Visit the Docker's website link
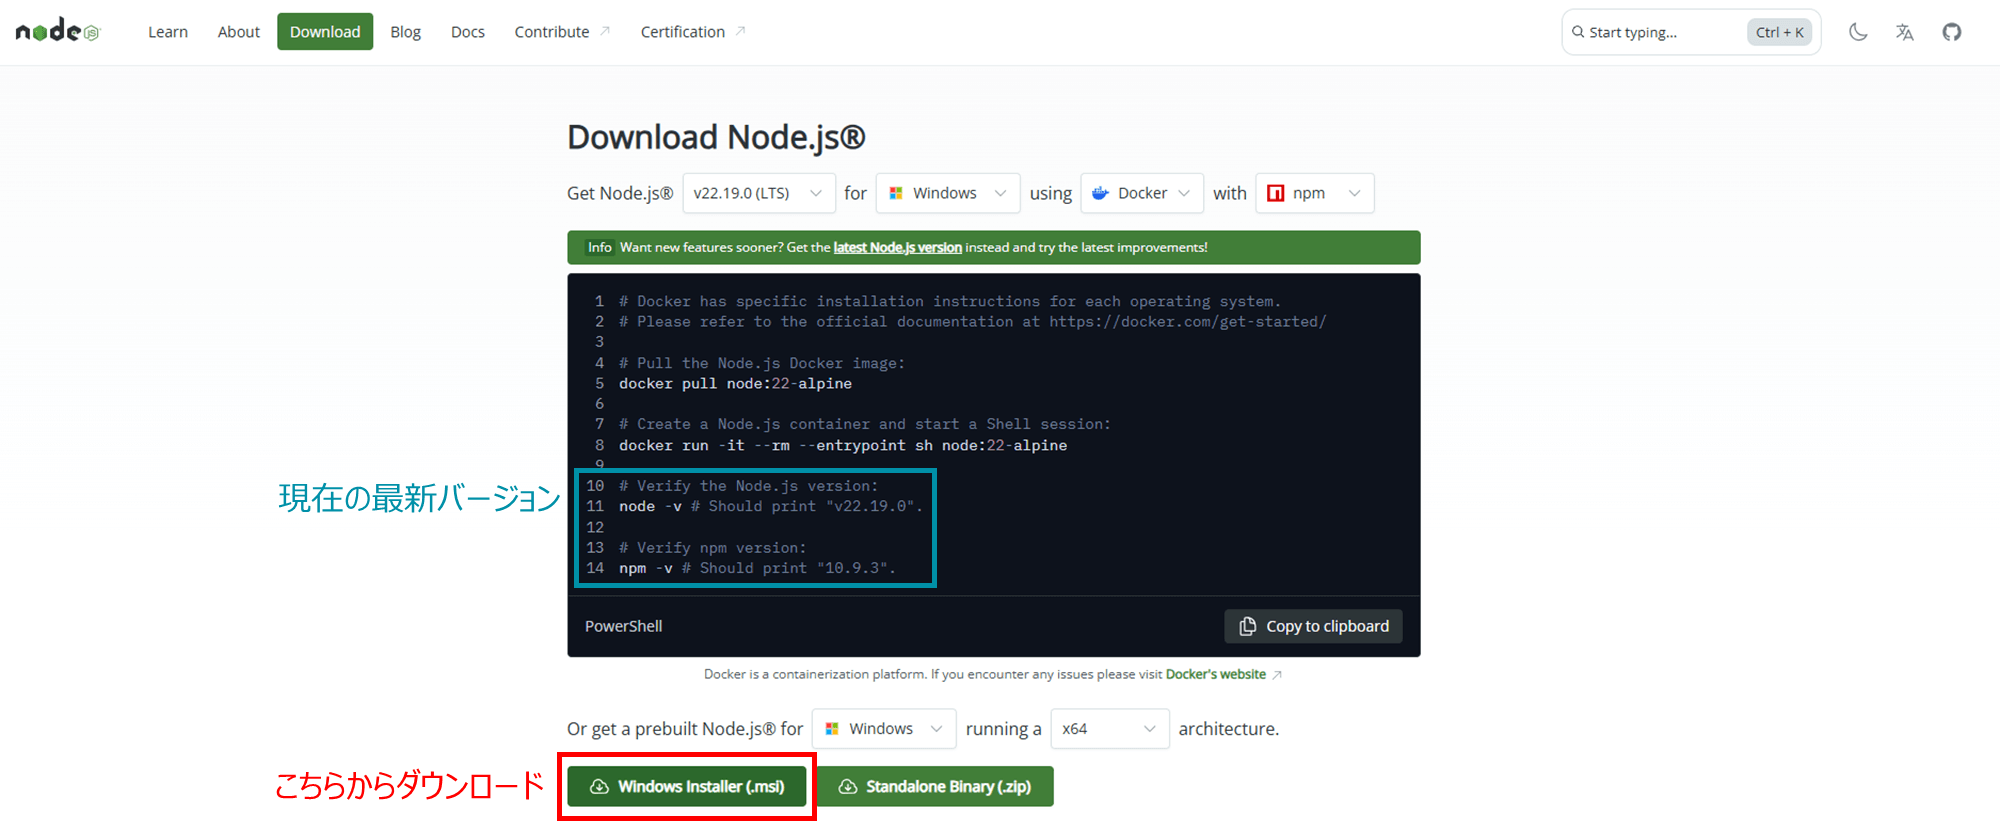The height and width of the screenshot is (829, 2000). point(1215,675)
